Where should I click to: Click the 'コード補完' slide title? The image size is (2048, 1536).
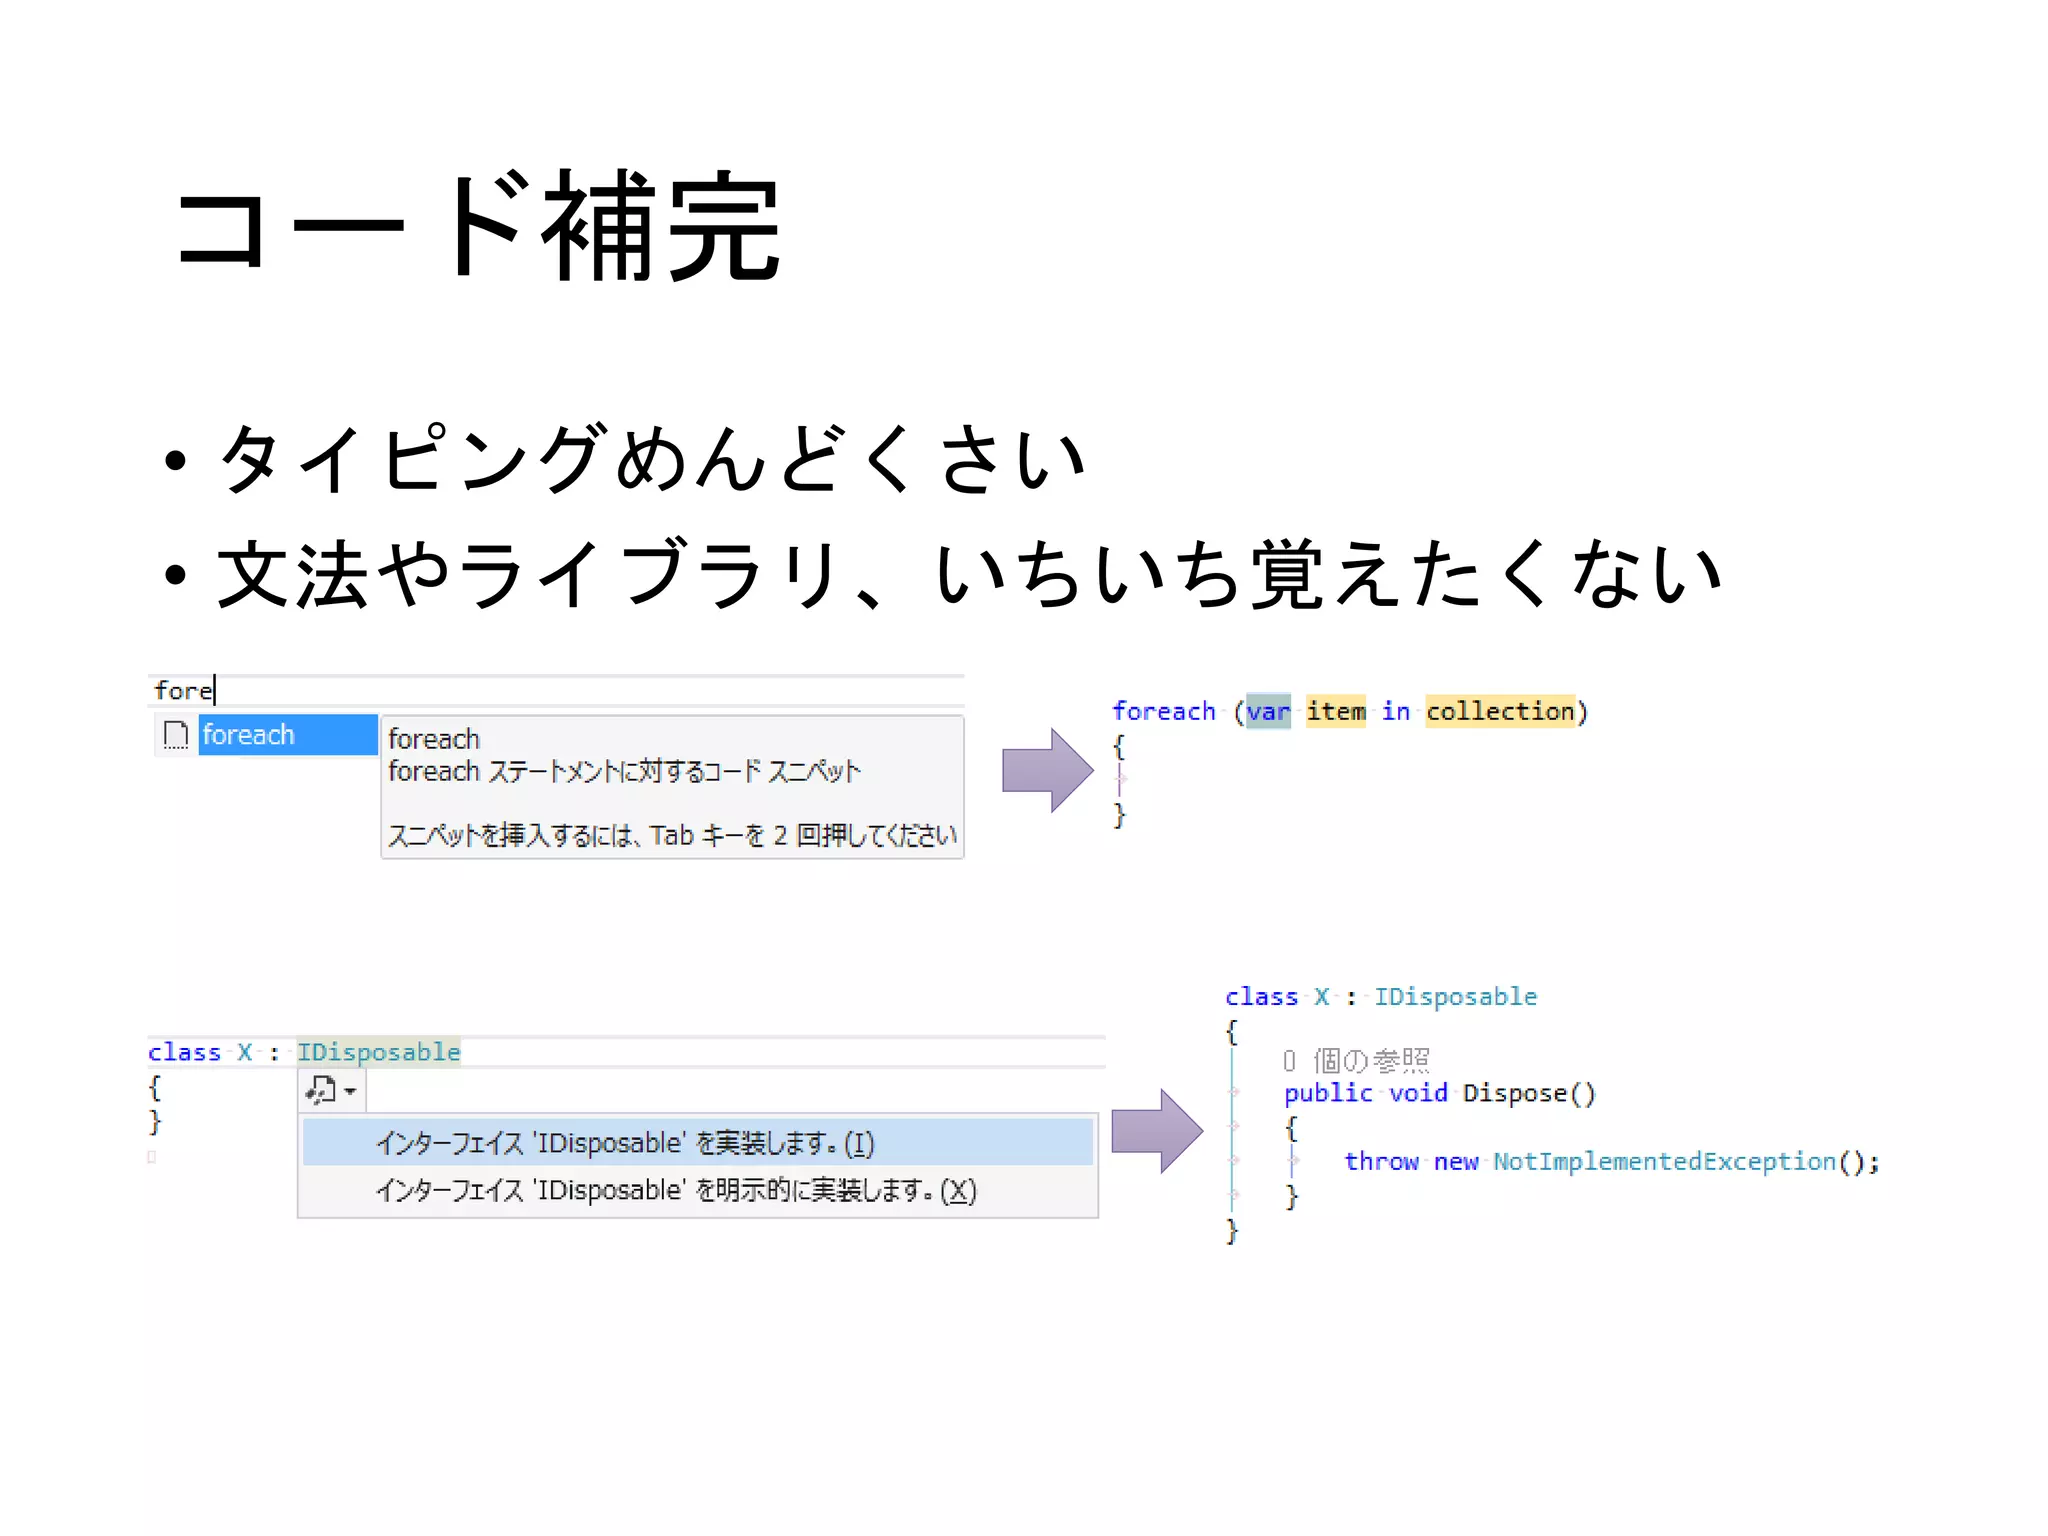pyautogui.click(x=476, y=226)
